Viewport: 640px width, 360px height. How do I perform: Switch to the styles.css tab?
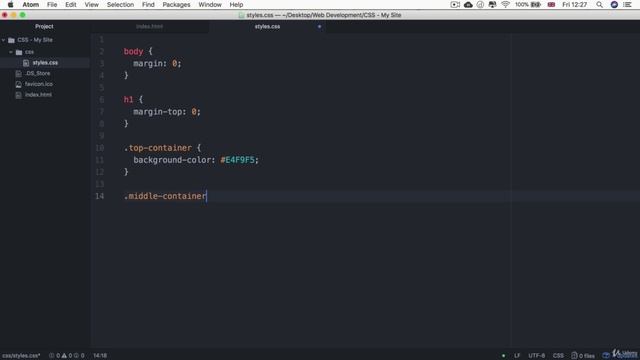click(267, 27)
